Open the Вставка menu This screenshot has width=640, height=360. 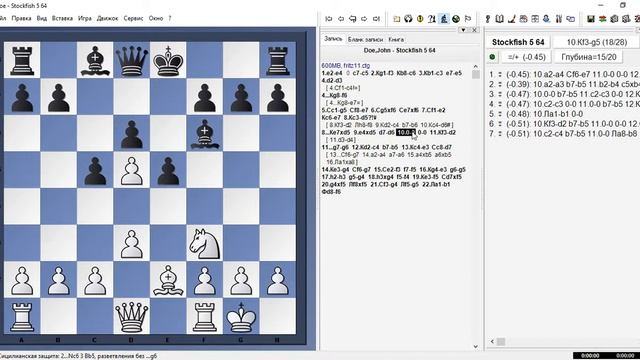pos(62,18)
